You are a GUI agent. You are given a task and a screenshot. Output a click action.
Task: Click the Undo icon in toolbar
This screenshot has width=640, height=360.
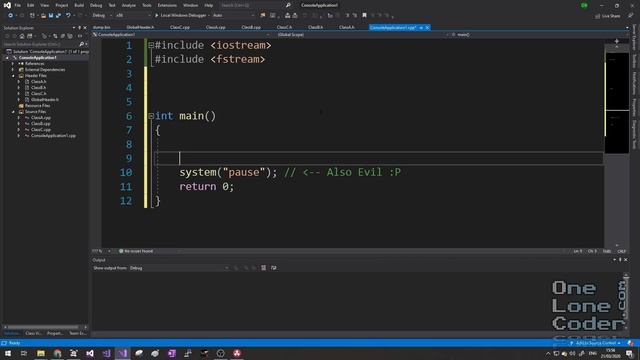point(68,16)
